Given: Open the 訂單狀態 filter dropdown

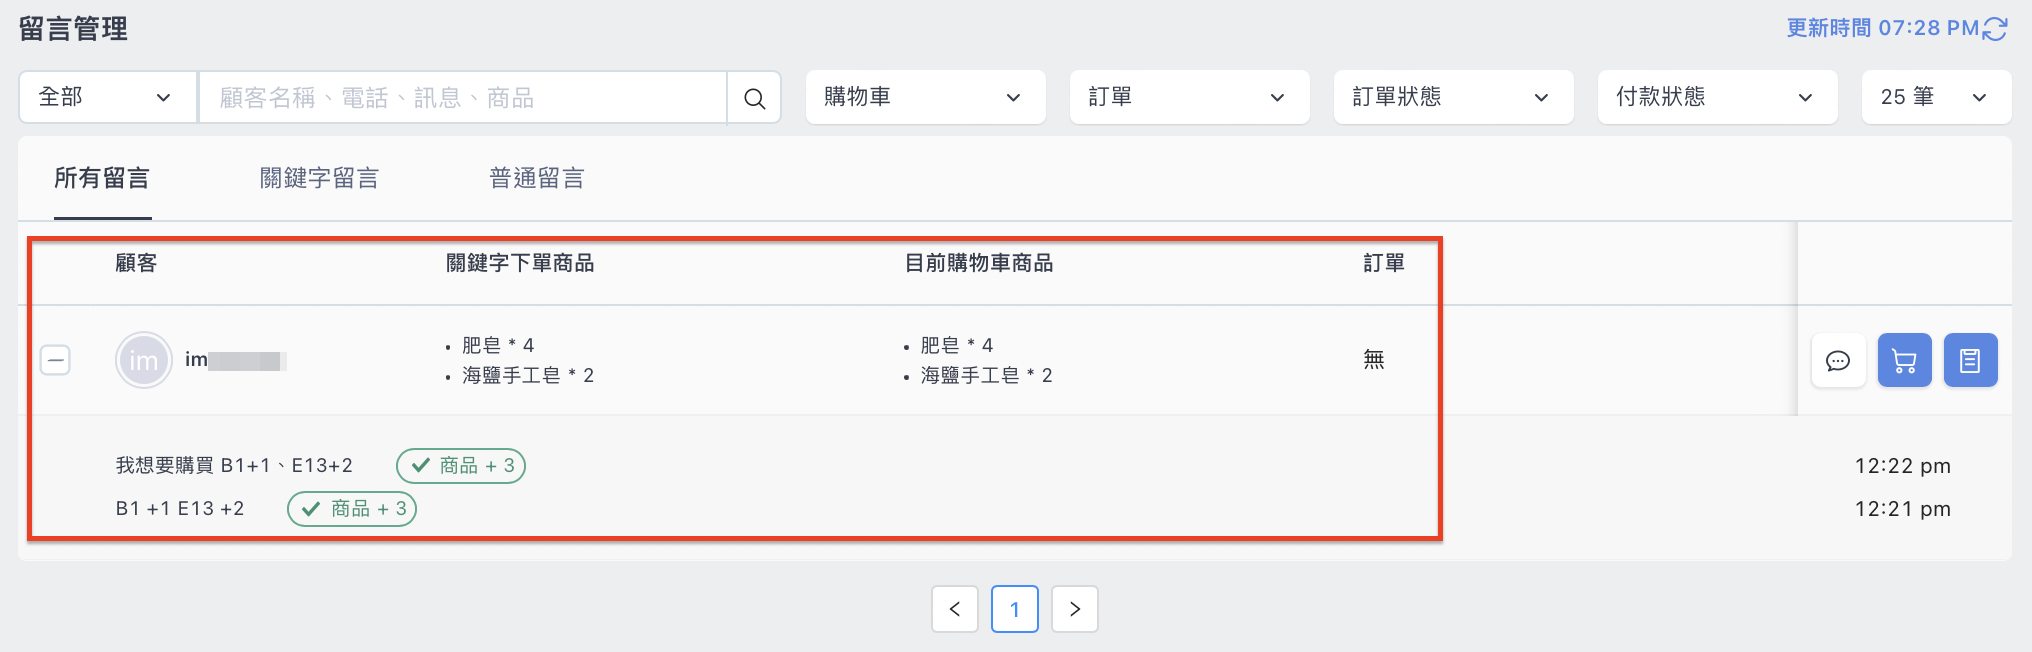Looking at the screenshot, I should click(1454, 97).
